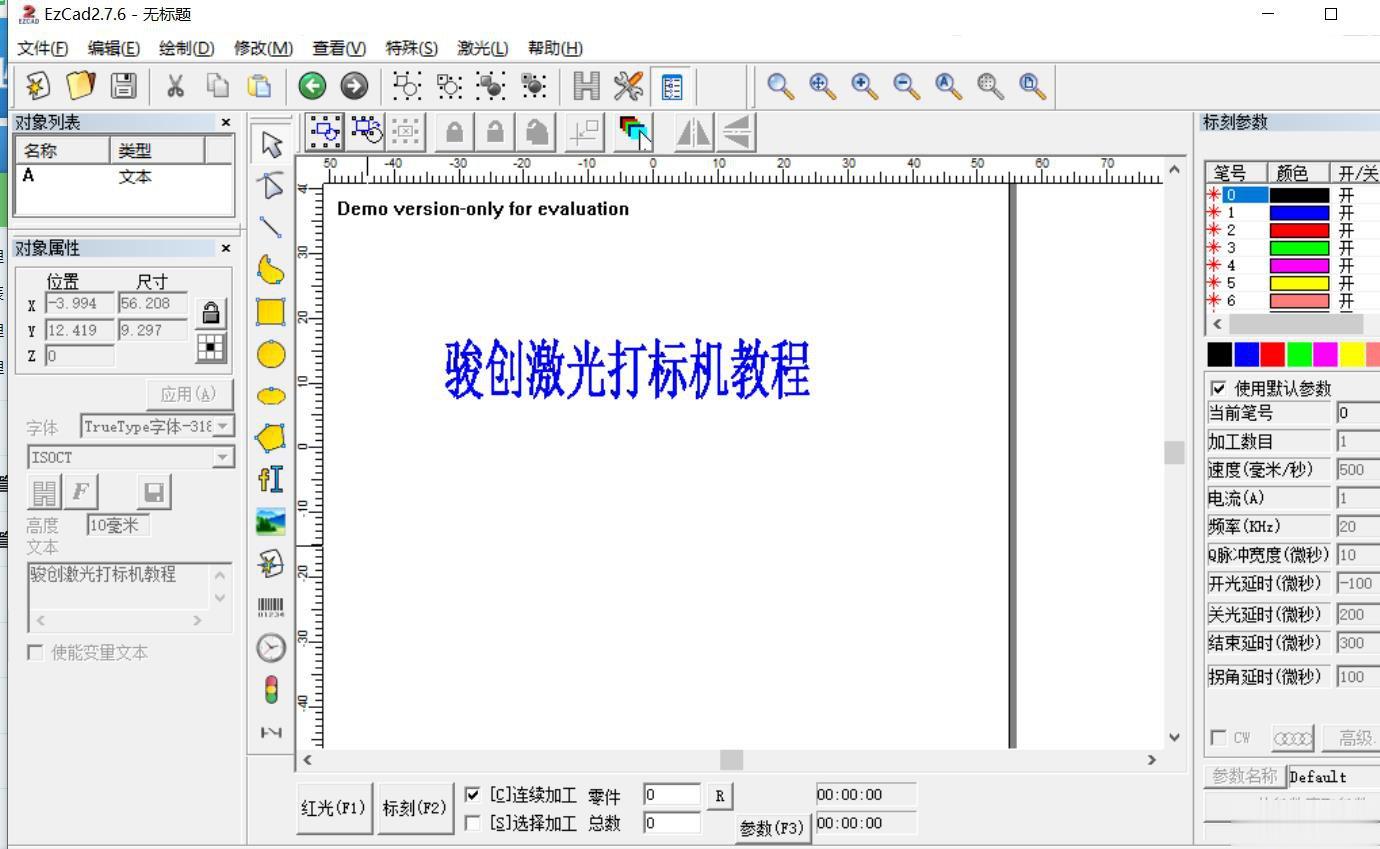
Task: Click the X position input field
Action: (x=80, y=304)
